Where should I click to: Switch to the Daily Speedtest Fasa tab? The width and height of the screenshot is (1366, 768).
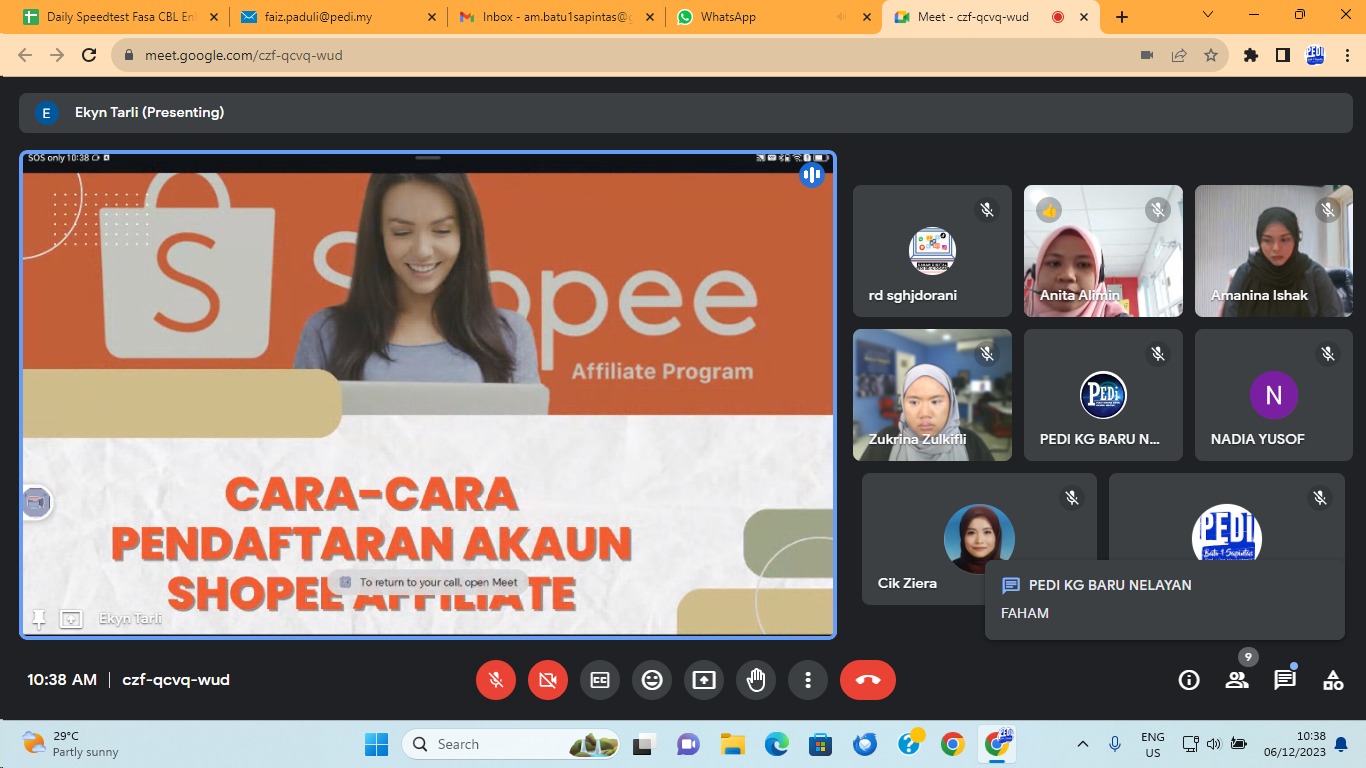115,17
